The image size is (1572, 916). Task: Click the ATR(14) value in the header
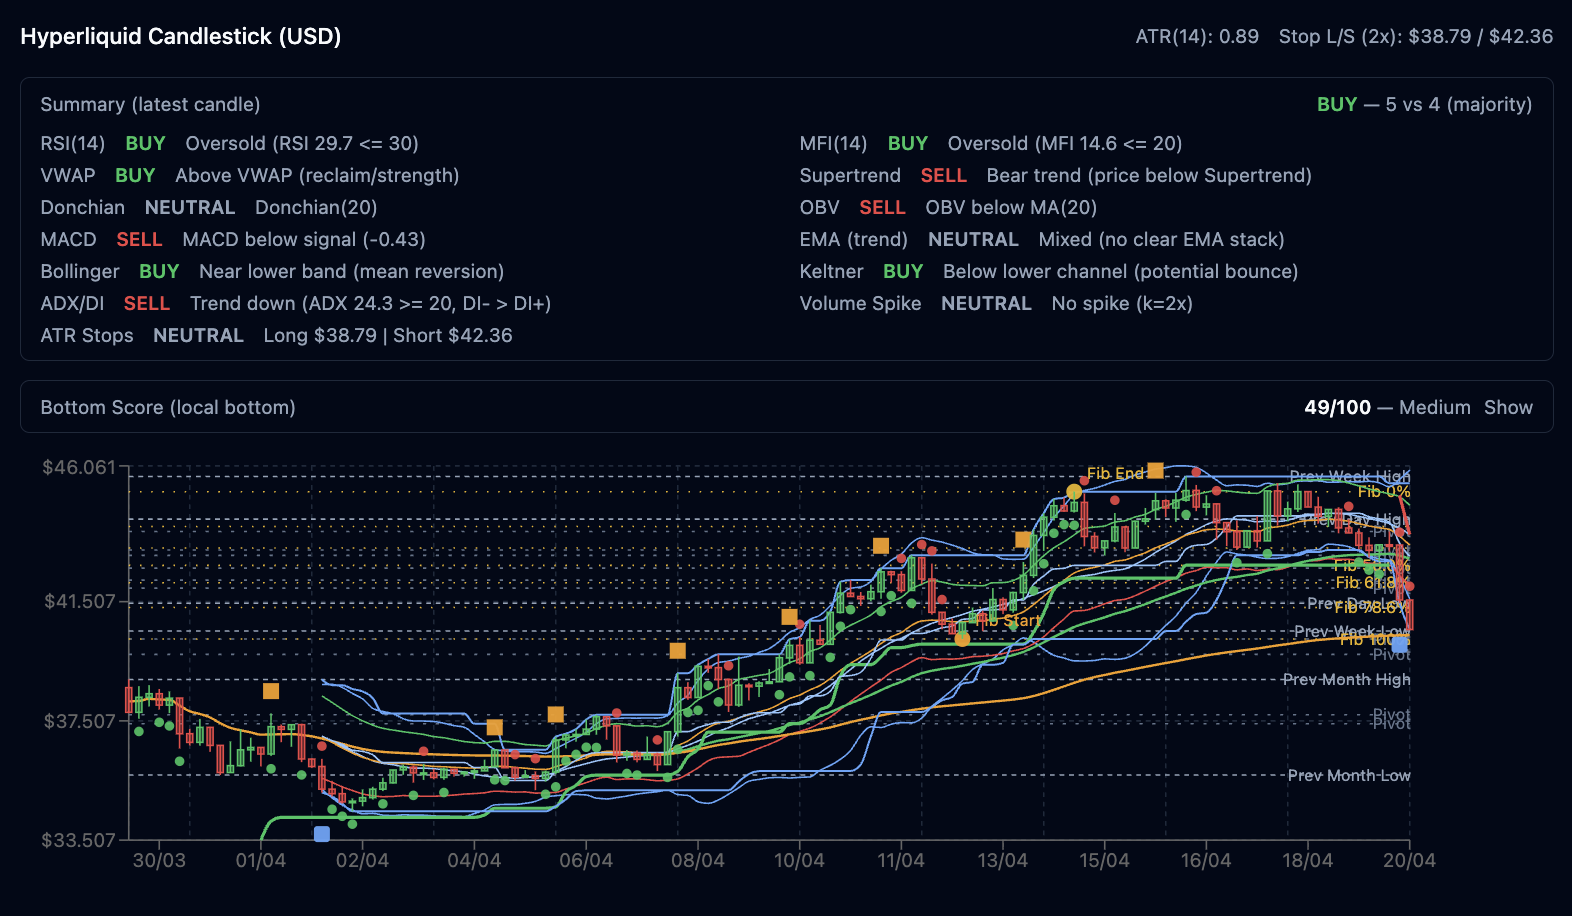1196,36
